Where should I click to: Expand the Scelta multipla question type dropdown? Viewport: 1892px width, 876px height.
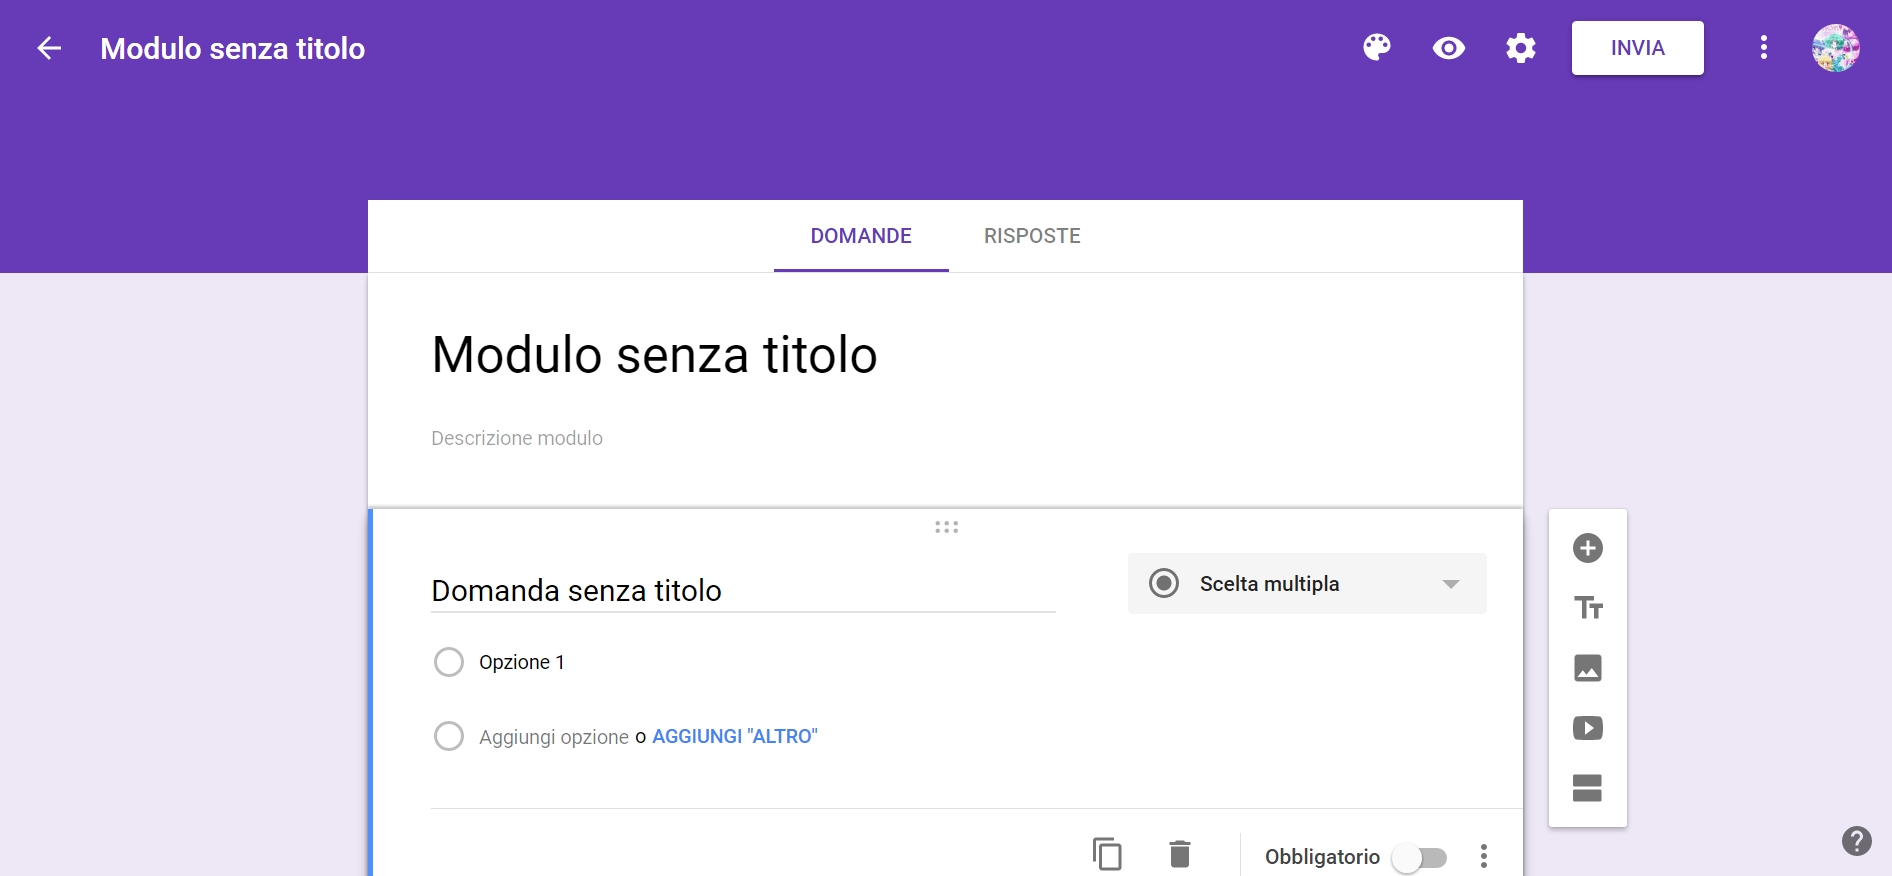coord(1307,584)
